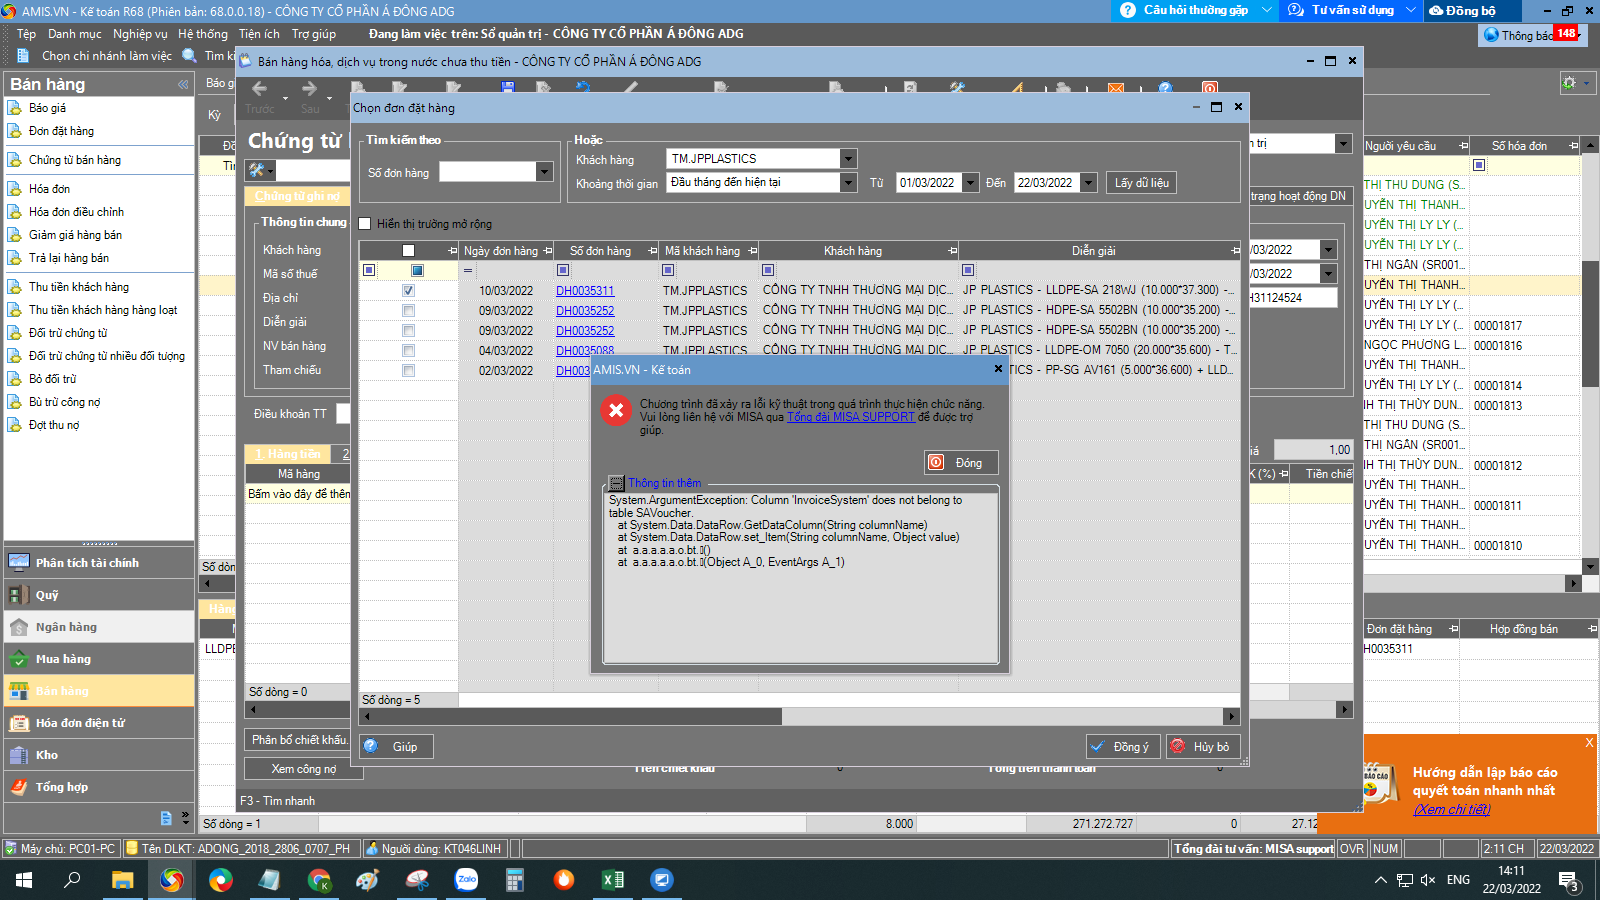Click the Kho module icon
Screen dimensions: 1600x900
pos(19,755)
